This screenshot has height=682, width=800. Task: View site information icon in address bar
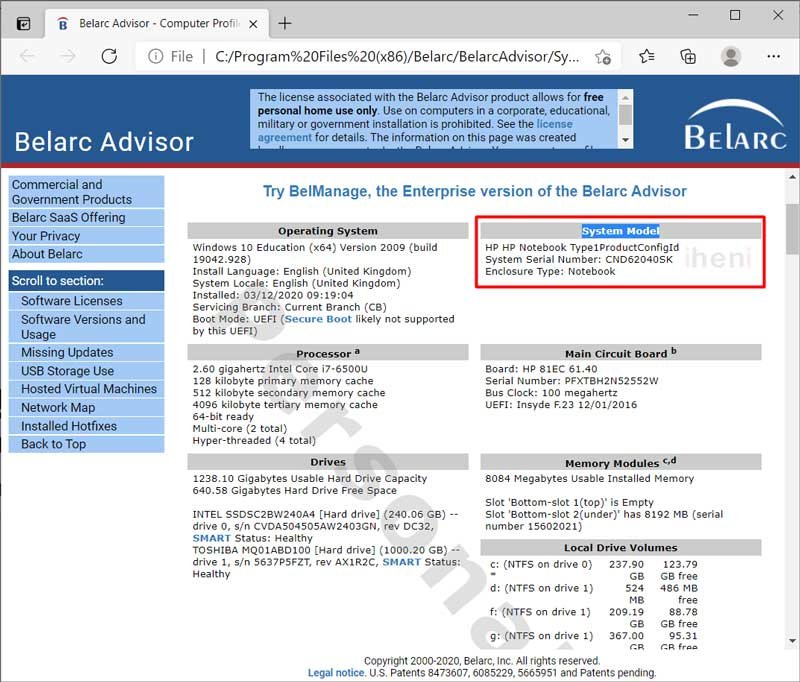coord(155,56)
